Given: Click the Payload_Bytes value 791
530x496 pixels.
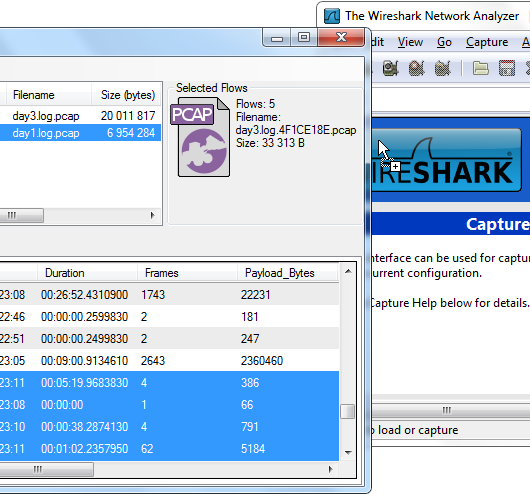Looking at the screenshot, I should click(x=249, y=426).
